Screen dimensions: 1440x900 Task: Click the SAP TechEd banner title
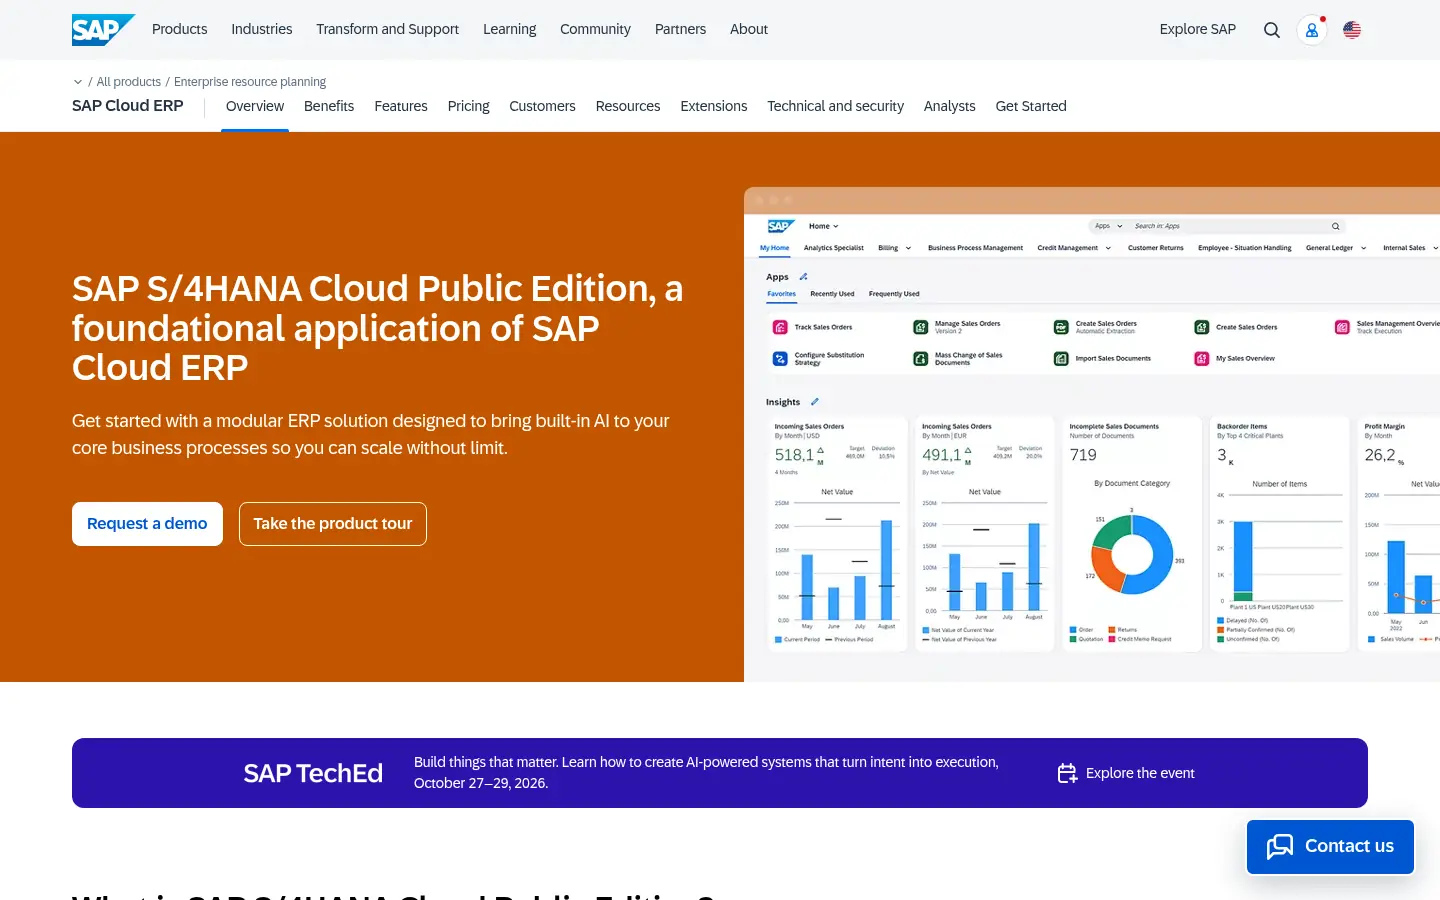coord(313,773)
